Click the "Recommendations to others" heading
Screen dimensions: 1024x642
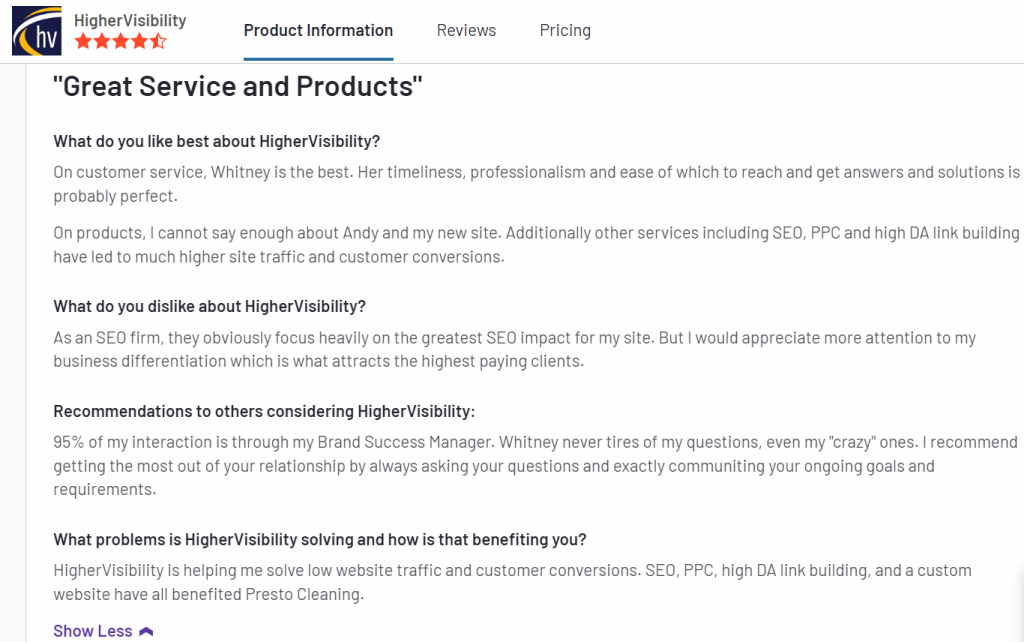[264, 411]
